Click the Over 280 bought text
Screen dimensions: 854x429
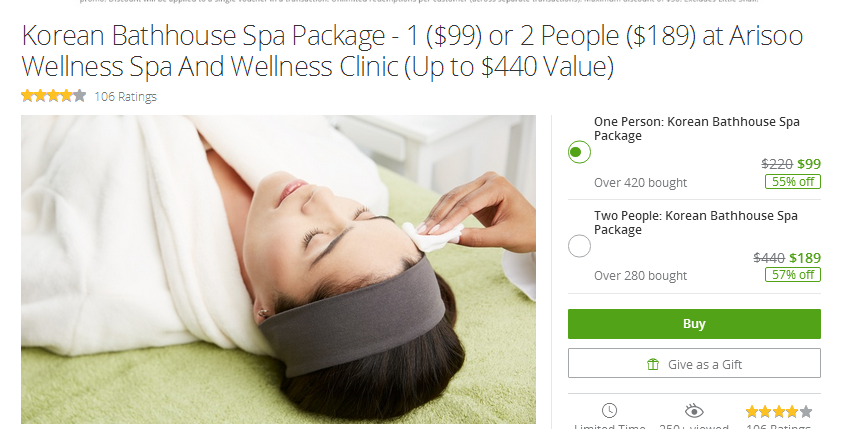tap(640, 275)
